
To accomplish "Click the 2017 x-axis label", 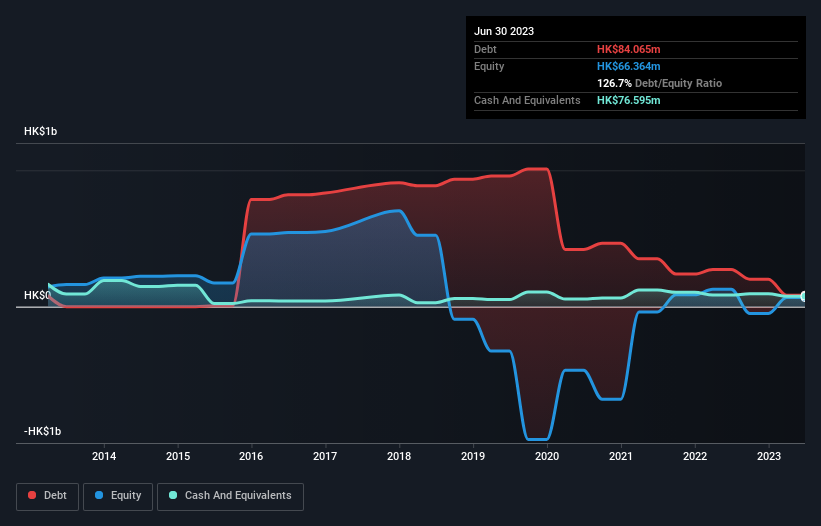I will [325, 456].
